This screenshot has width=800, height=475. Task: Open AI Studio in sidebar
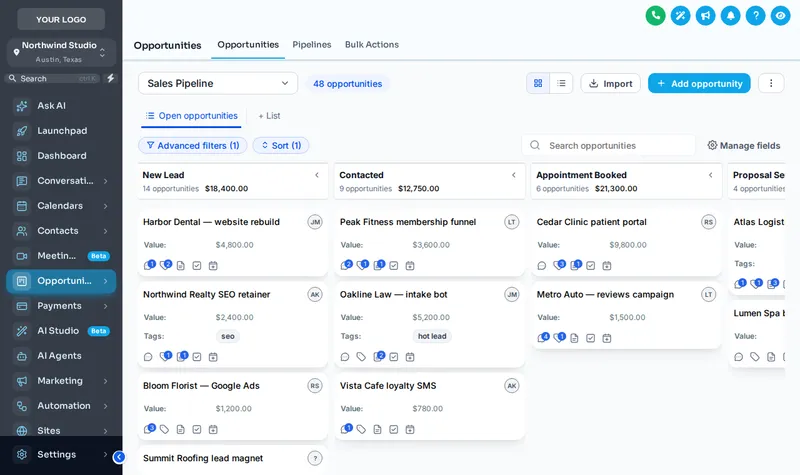pos(61,331)
